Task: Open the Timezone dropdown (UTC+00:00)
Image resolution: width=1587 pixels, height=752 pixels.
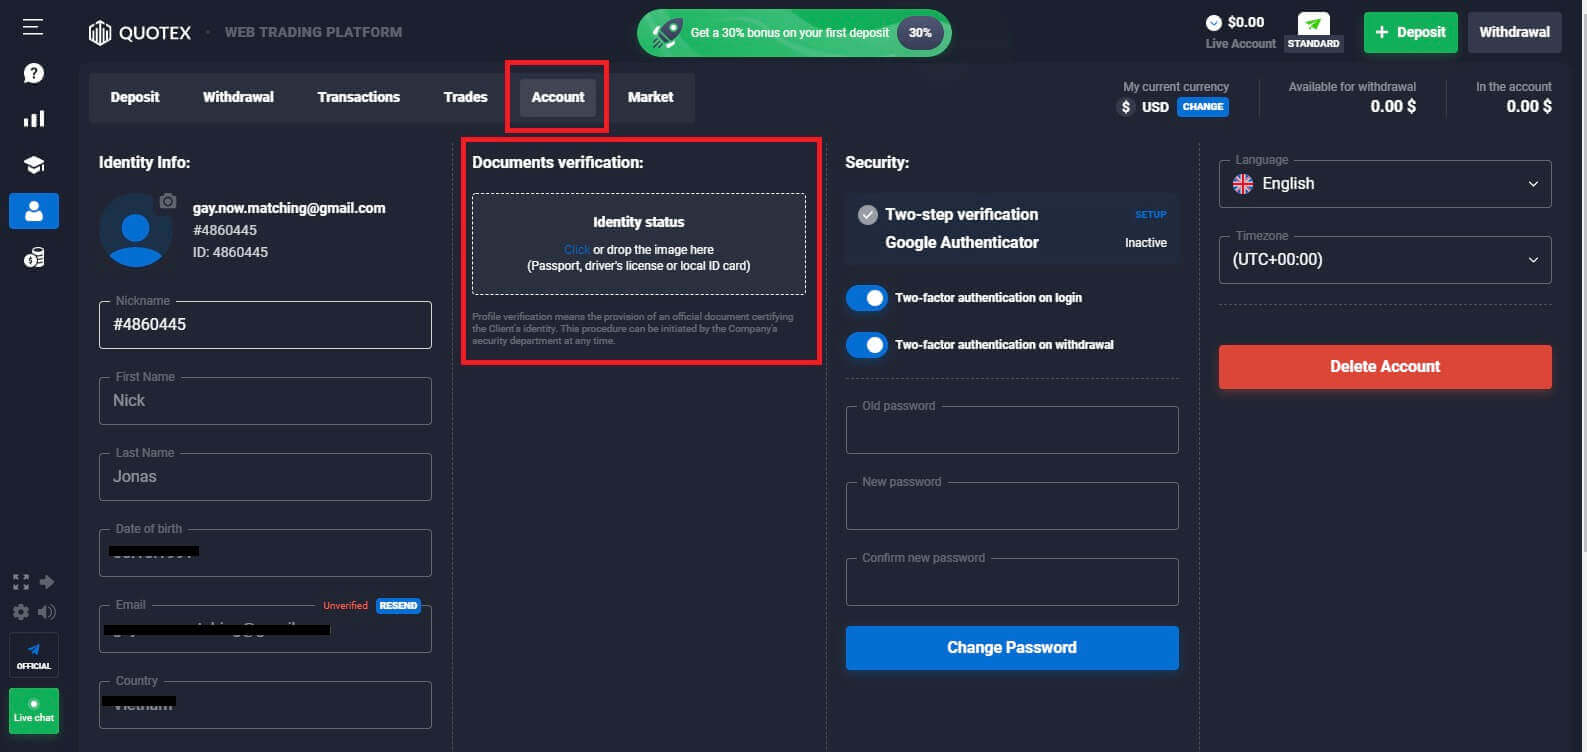Action: [1384, 260]
